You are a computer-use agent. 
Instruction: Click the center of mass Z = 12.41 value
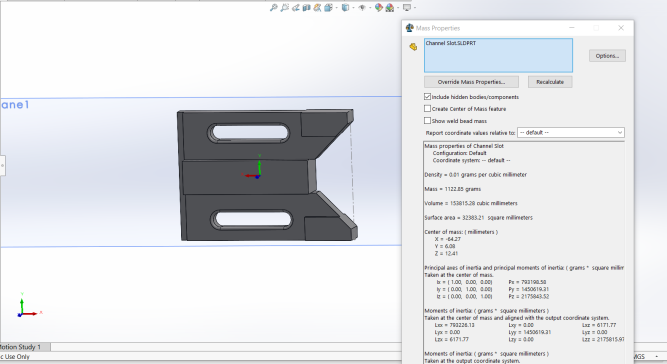click(x=446, y=253)
